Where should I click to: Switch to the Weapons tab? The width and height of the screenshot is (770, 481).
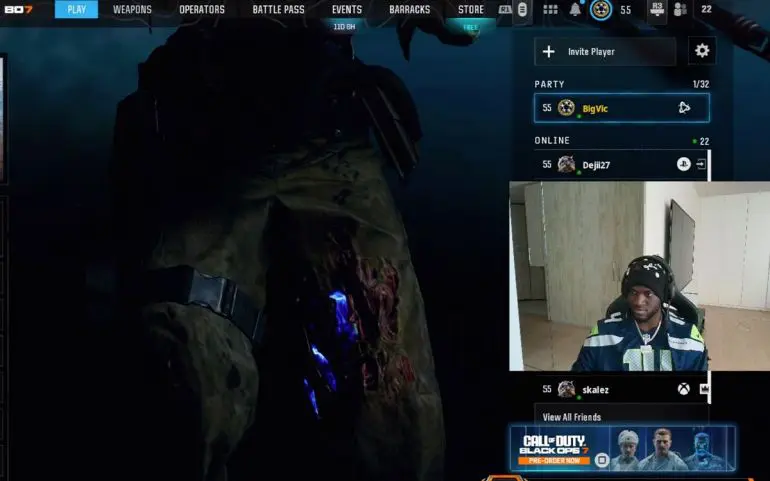[132, 10]
